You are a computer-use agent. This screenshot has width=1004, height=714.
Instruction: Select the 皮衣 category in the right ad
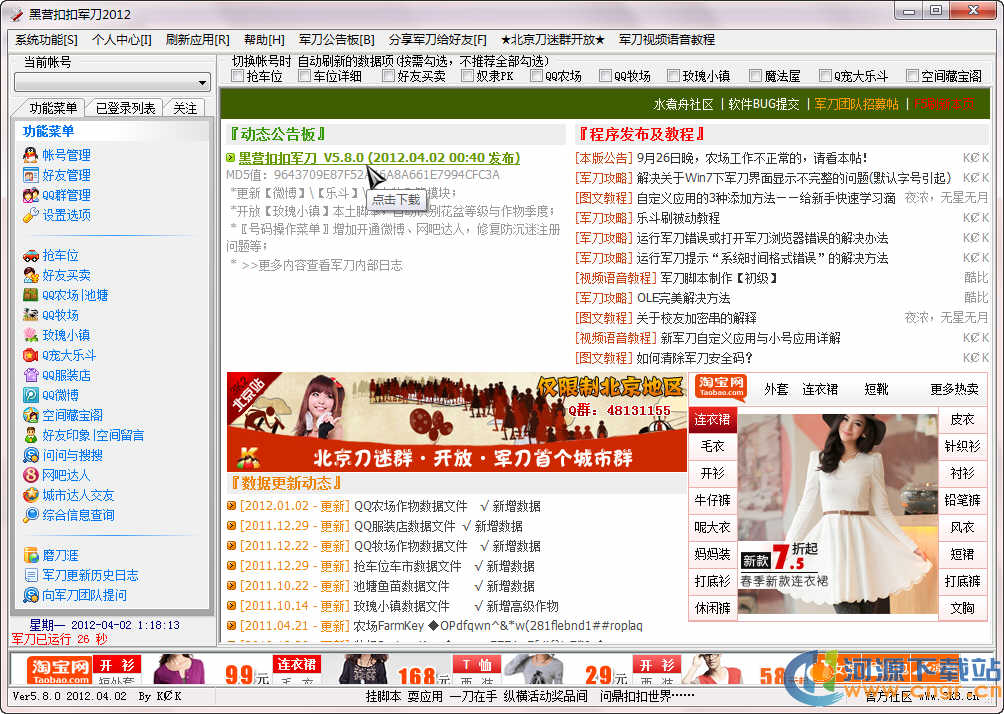[x=962, y=419]
